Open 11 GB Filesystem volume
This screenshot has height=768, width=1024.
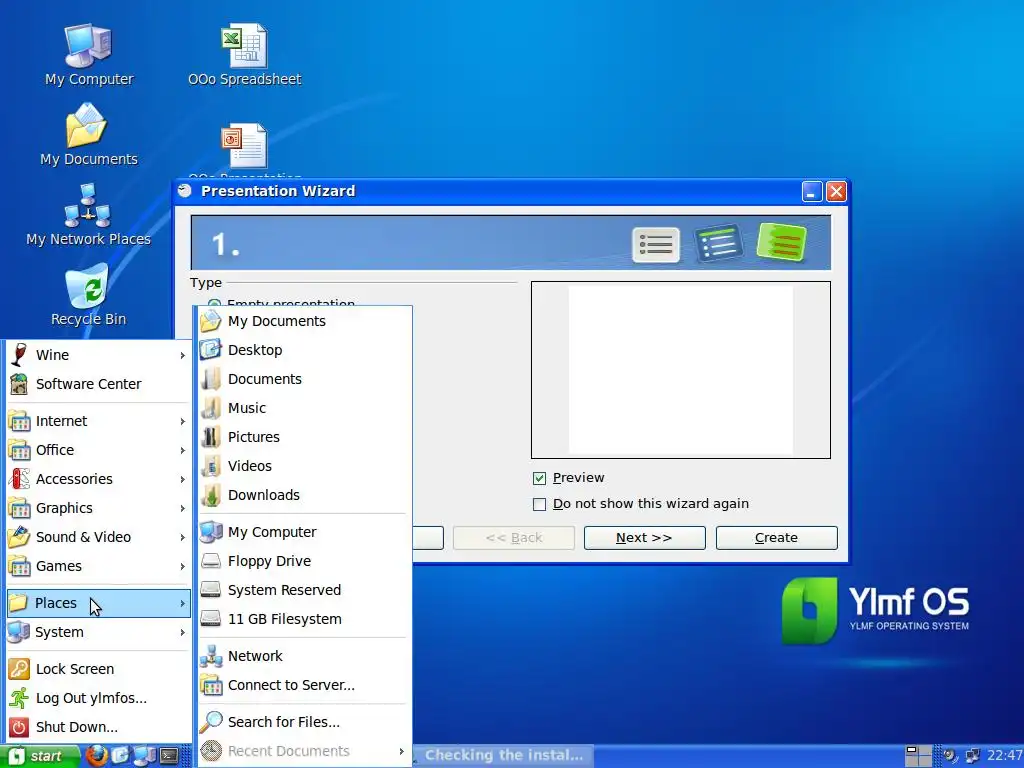(303, 619)
